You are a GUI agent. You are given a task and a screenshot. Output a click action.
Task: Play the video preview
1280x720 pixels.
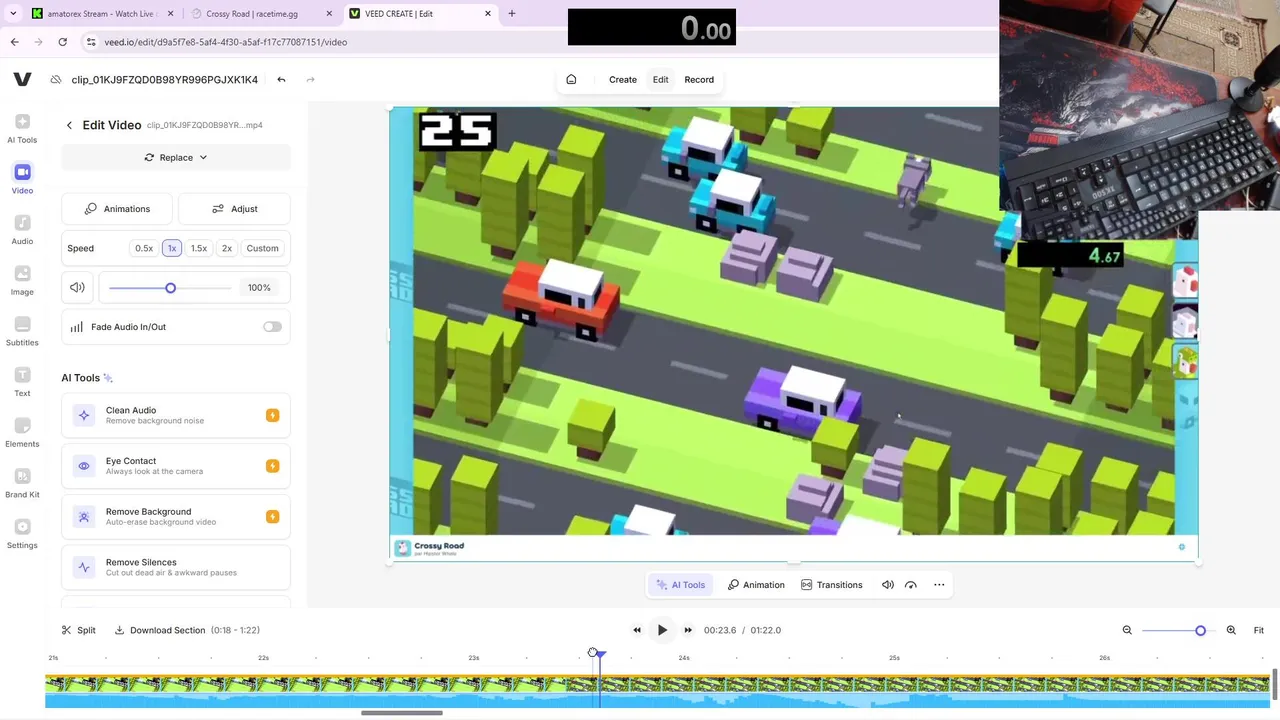(x=662, y=630)
